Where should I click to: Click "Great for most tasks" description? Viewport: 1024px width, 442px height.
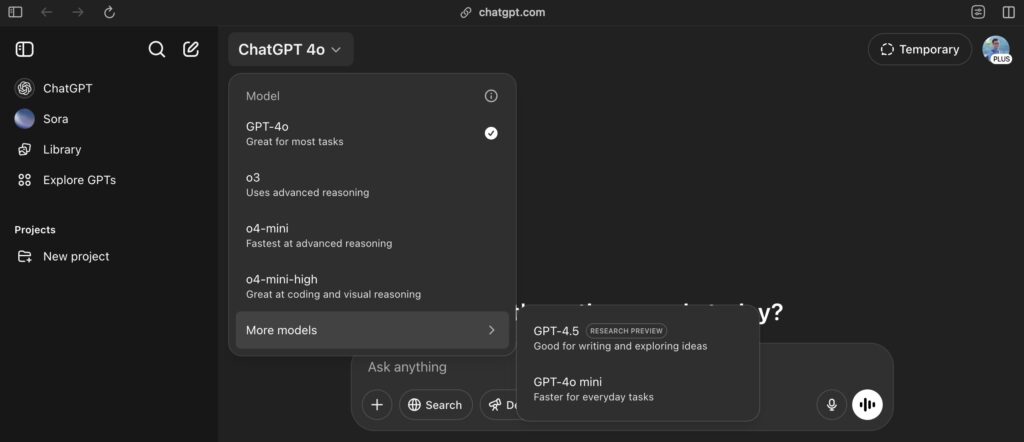point(295,142)
